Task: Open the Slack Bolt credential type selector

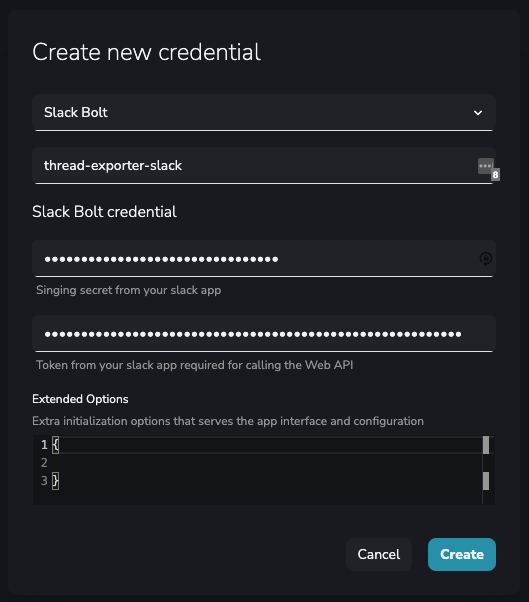Action: click(264, 112)
